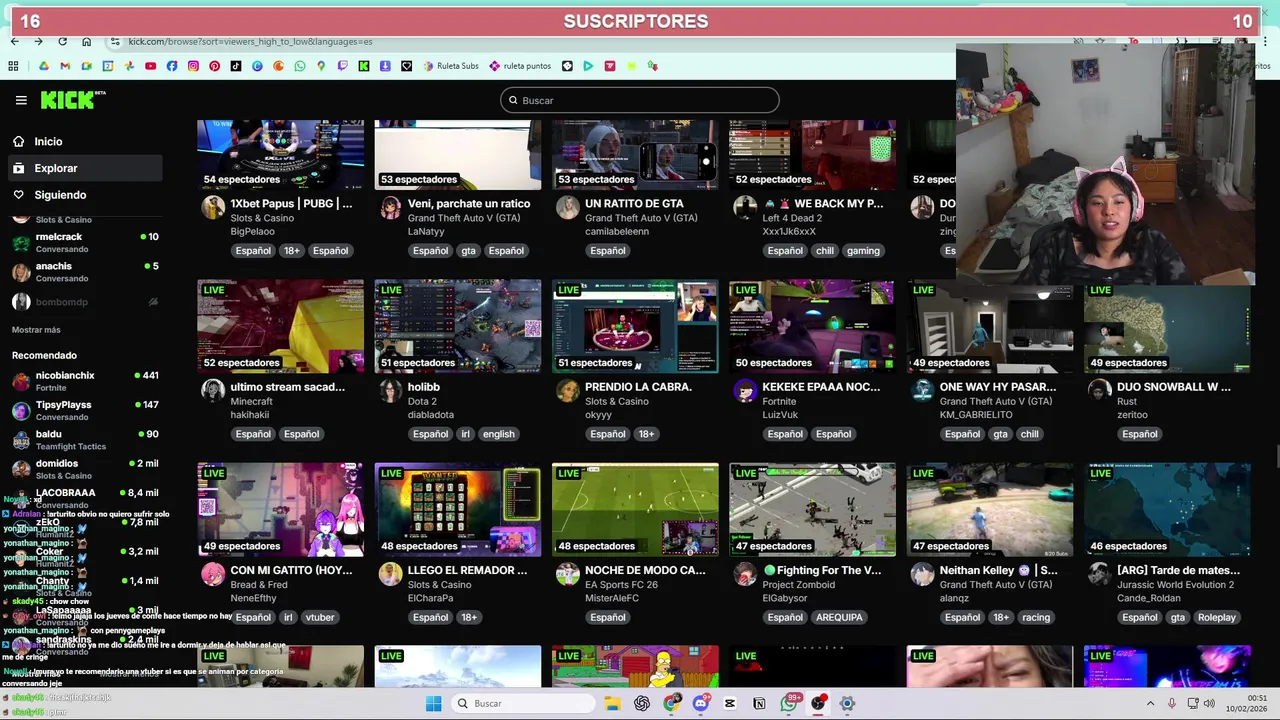The height and width of the screenshot is (720, 1280).
Task: Open rmelcrack followed channel
Action: pyautogui.click(x=85, y=242)
